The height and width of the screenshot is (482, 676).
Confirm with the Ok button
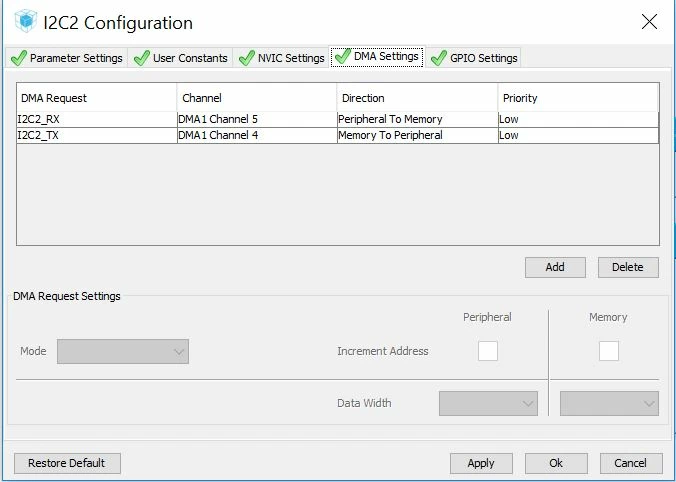click(556, 463)
